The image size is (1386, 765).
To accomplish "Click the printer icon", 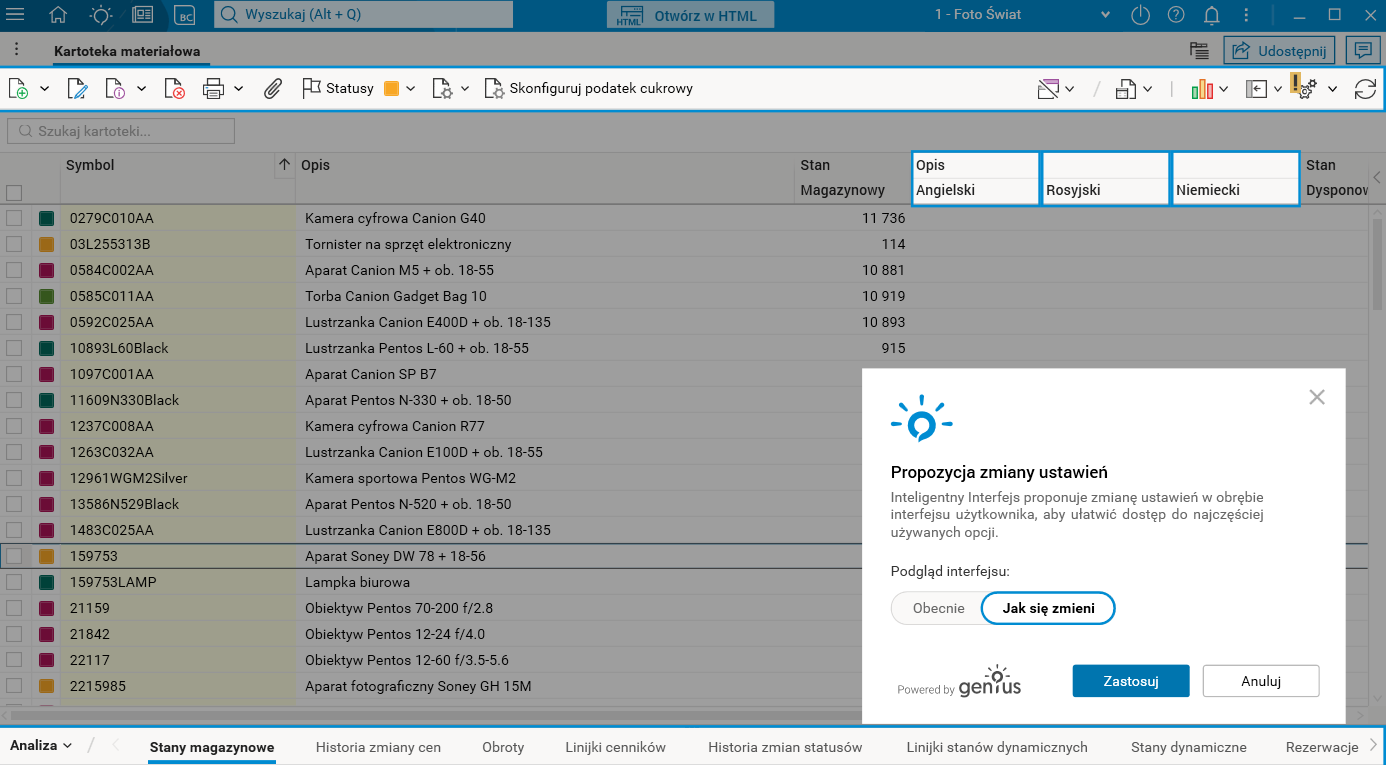I will (x=213, y=89).
